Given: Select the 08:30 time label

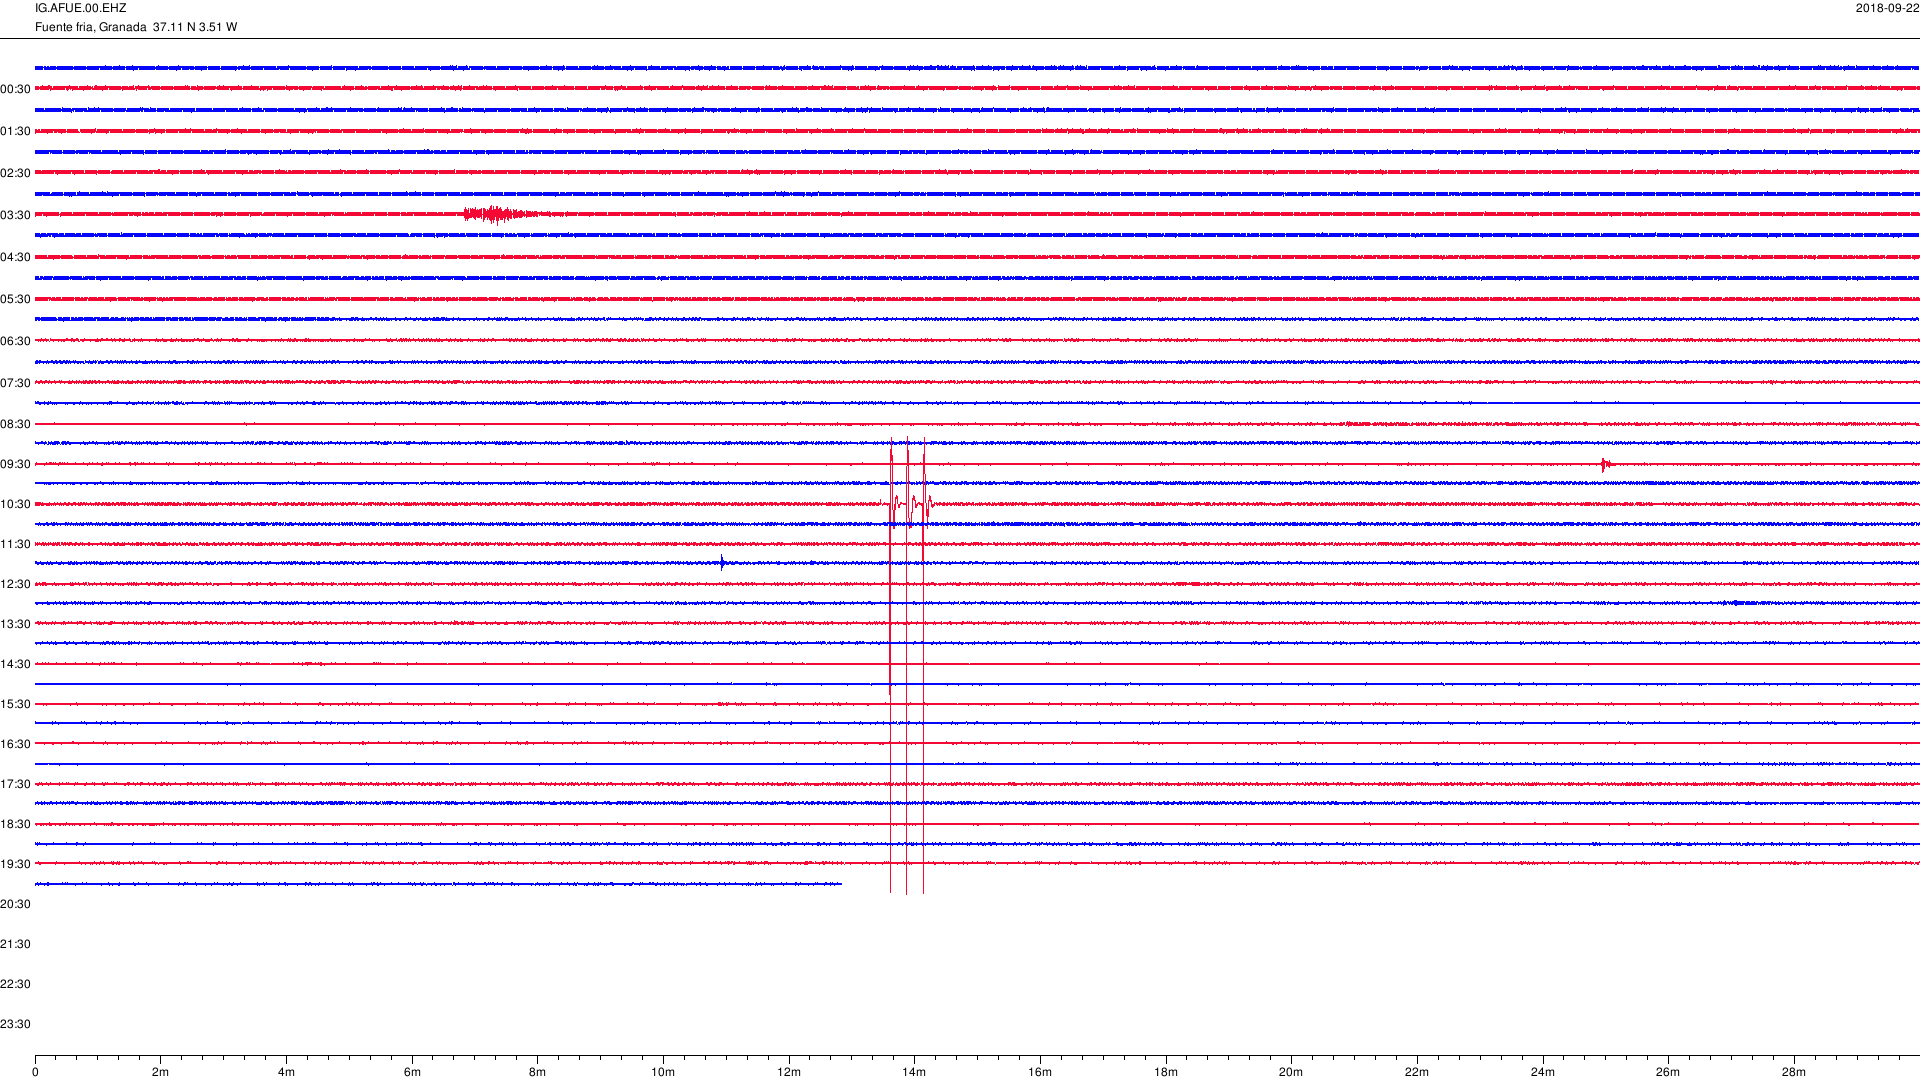Looking at the screenshot, I should click(15, 424).
